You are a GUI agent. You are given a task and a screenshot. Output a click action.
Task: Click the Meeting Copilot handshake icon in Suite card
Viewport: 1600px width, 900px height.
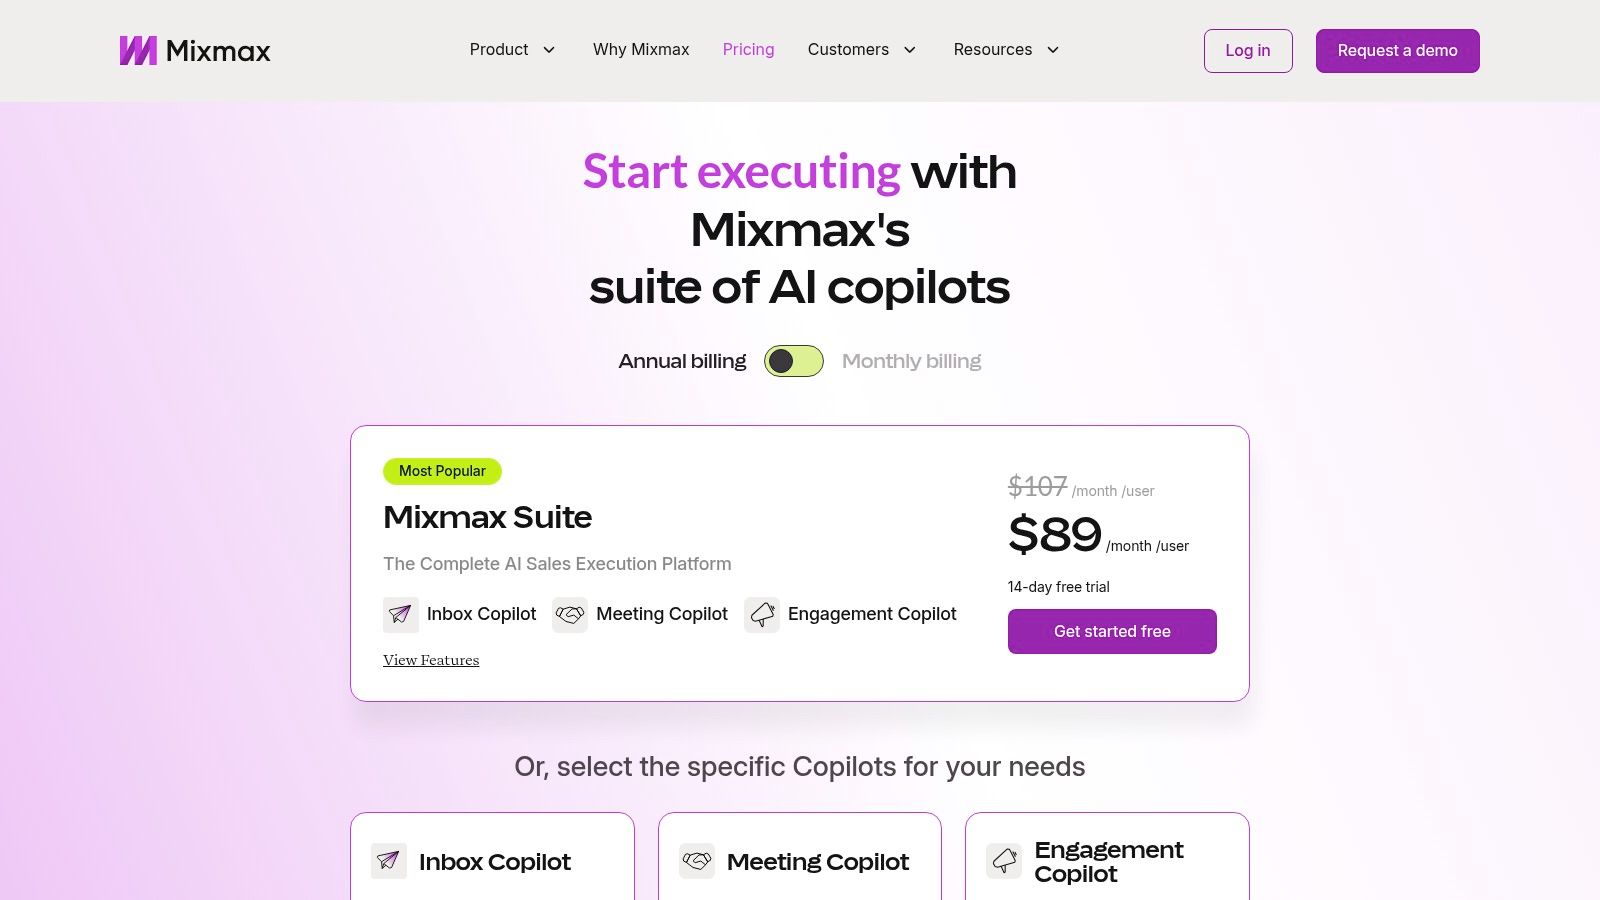[x=570, y=614]
